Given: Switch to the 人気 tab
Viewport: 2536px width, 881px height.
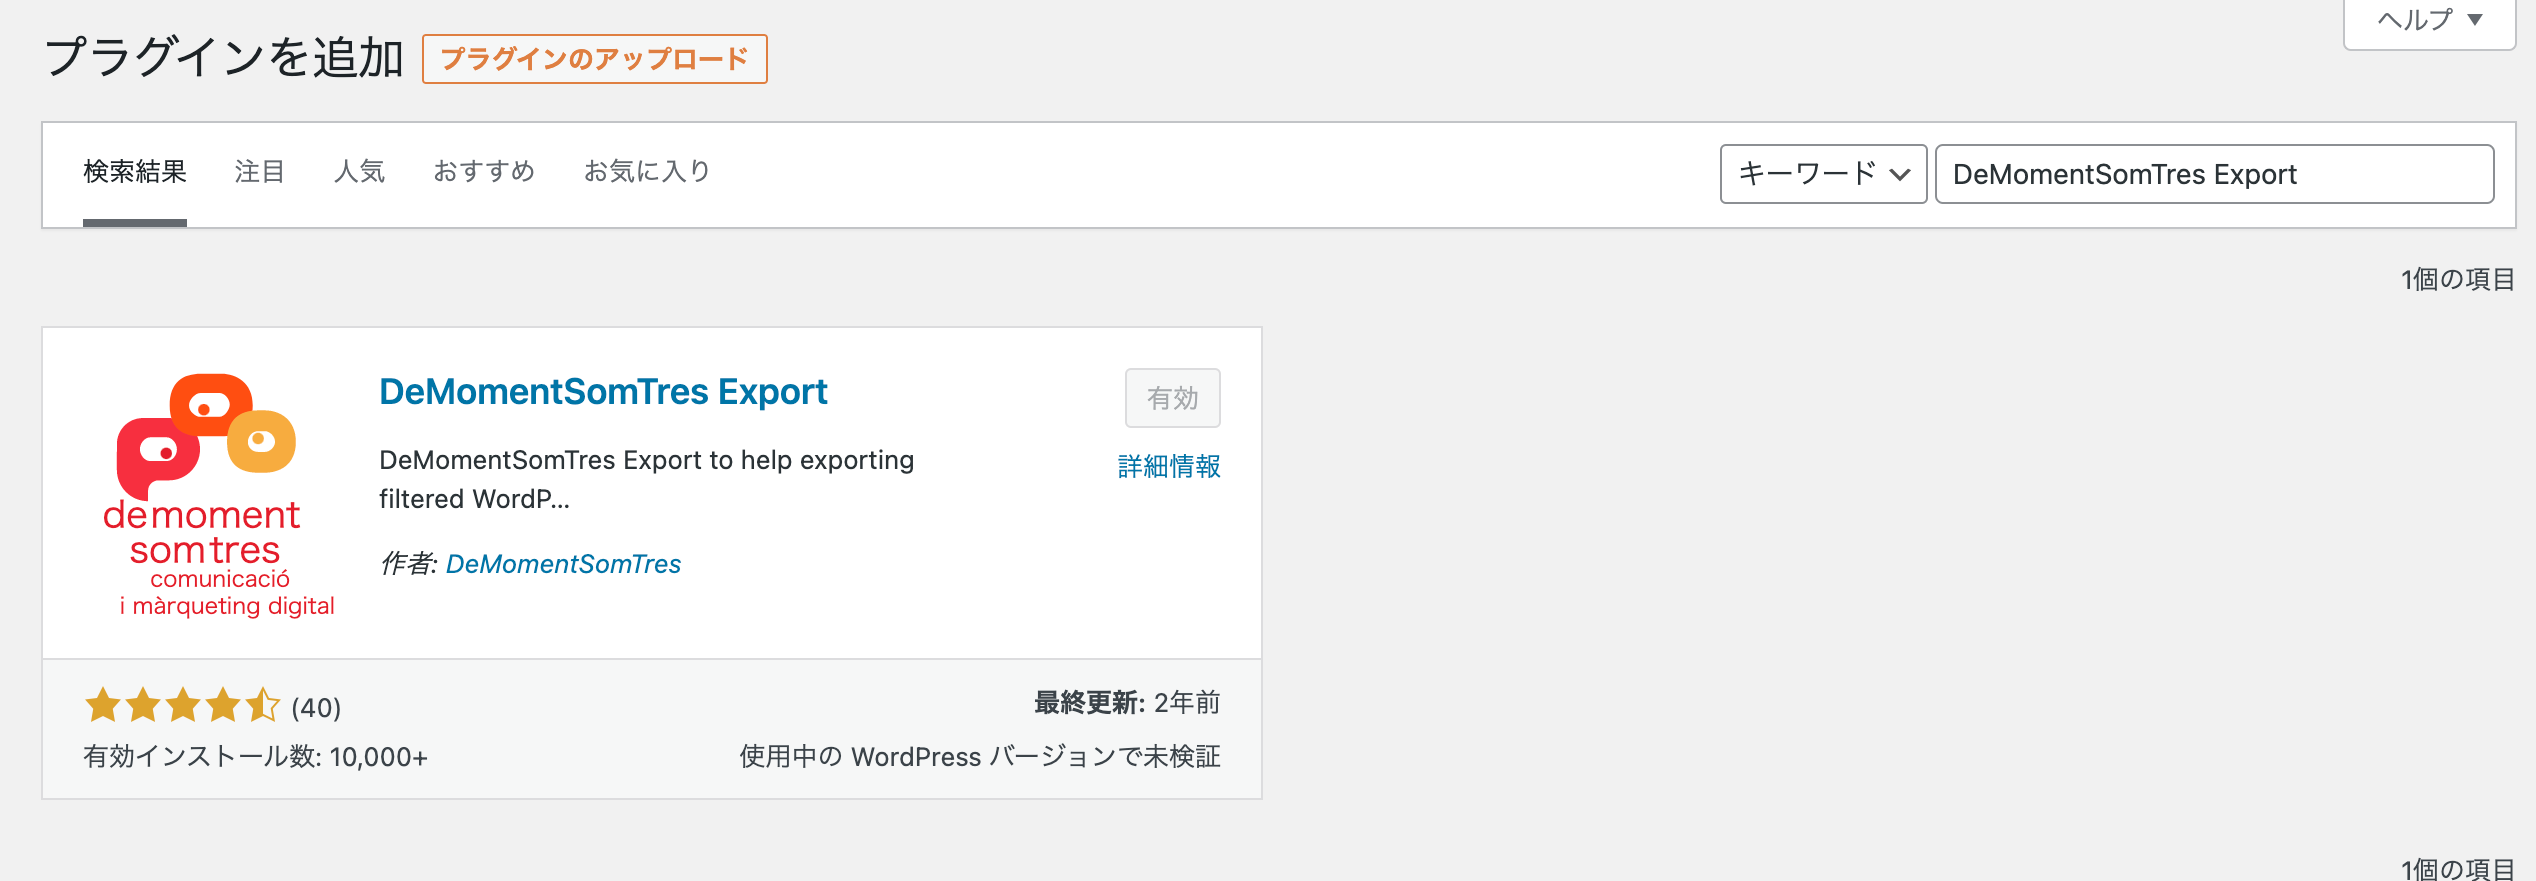Looking at the screenshot, I should click(359, 172).
